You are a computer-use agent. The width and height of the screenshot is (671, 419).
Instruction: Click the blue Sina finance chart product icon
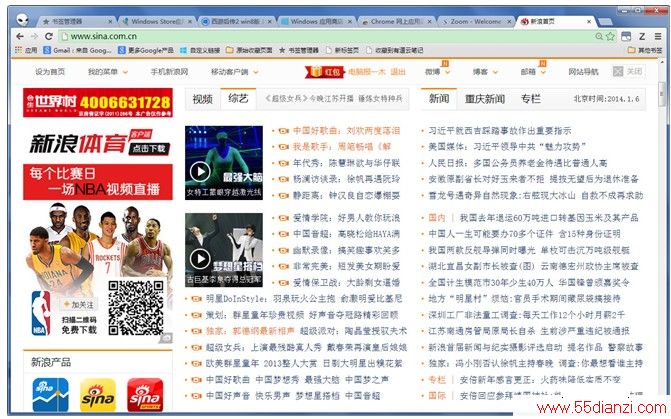tap(50, 395)
